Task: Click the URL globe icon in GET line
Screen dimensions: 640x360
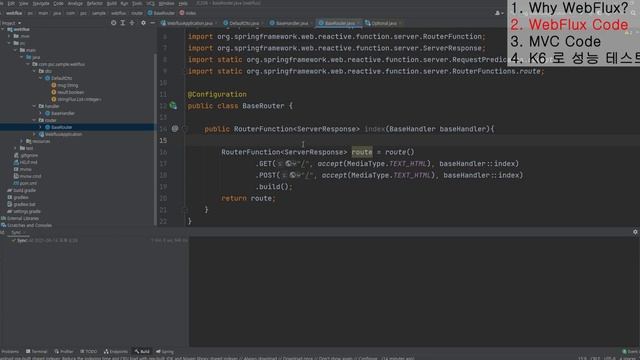Action: tap(288, 164)
